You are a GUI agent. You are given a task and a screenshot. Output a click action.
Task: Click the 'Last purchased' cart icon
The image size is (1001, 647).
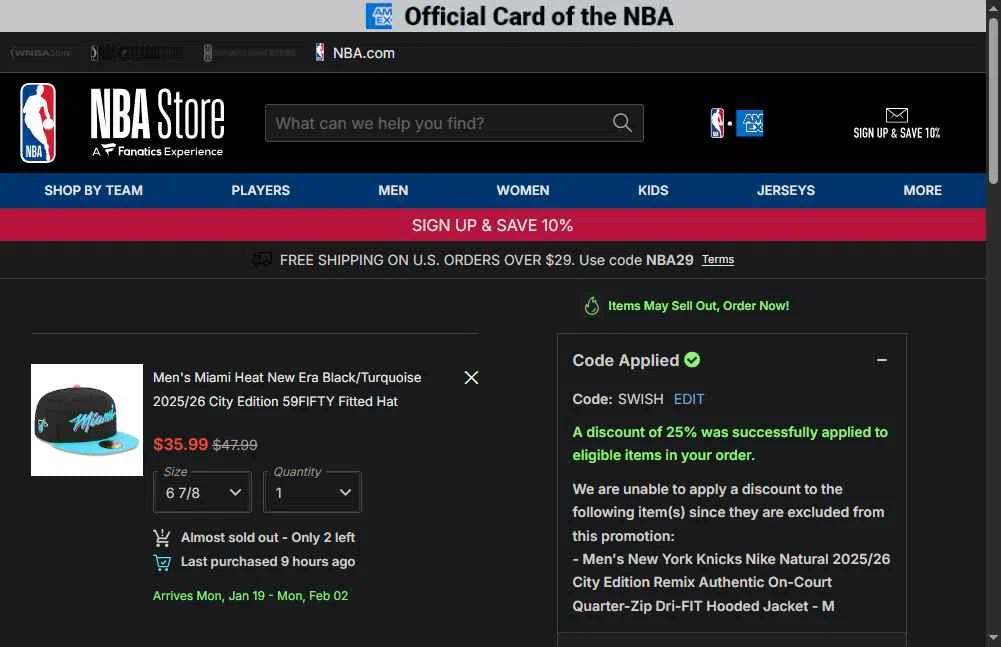(x=162, y=562)
